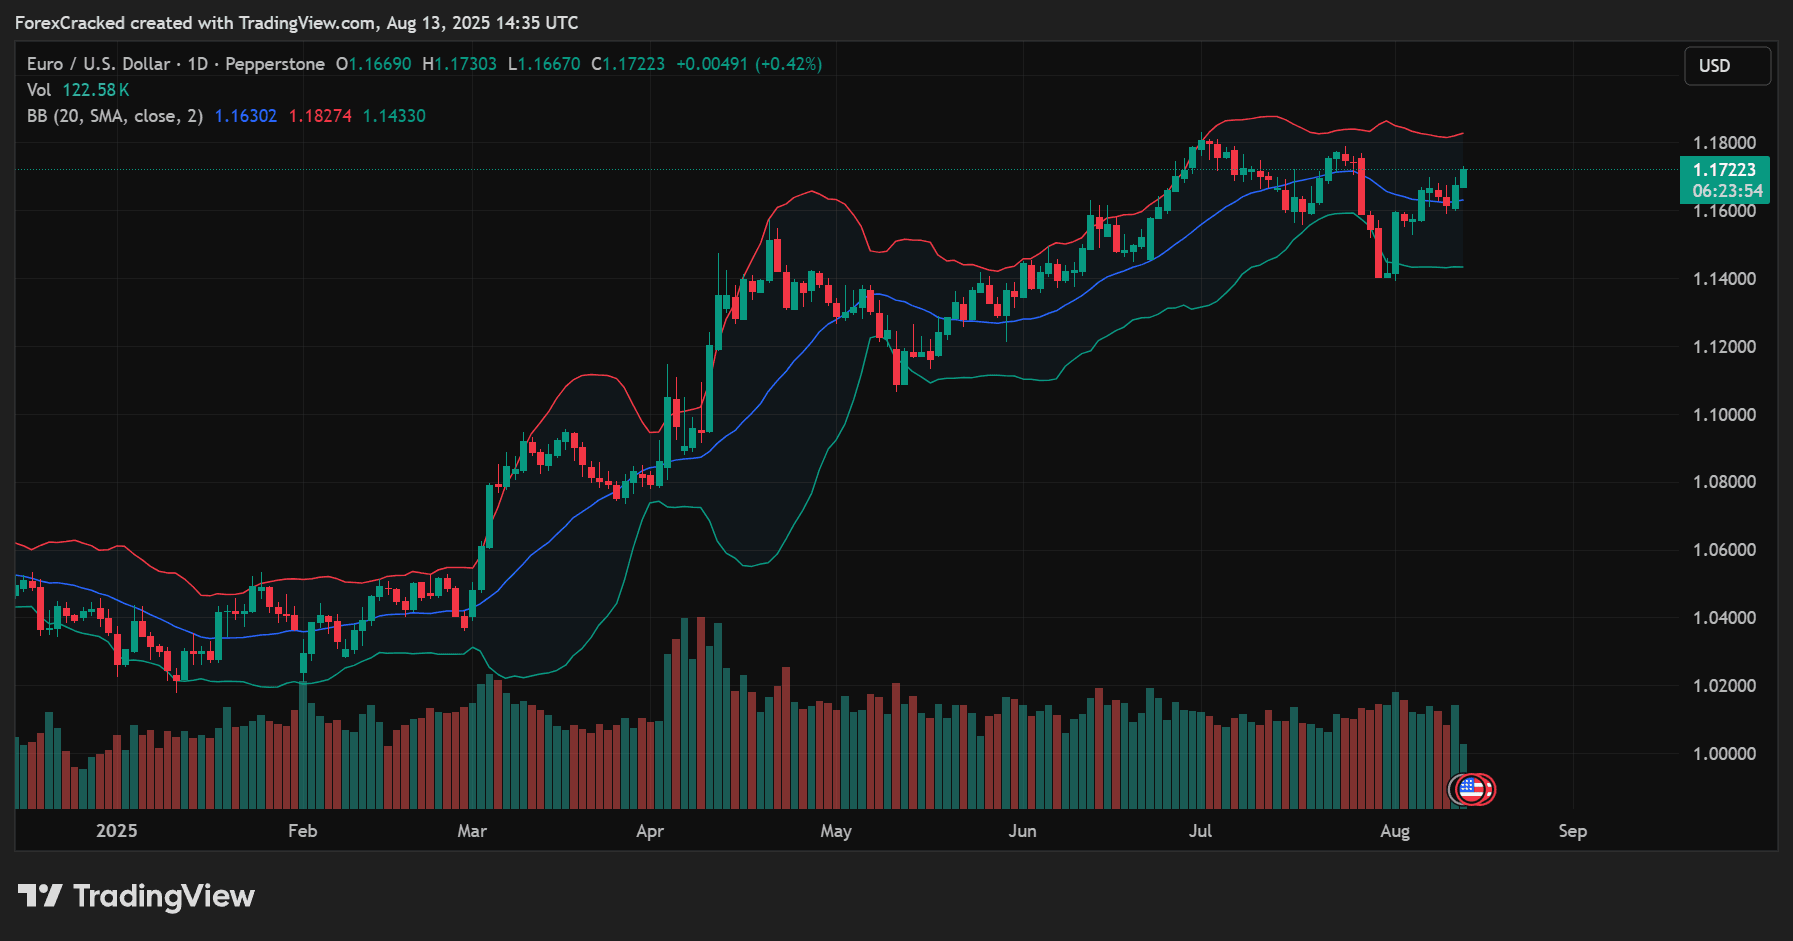The width and height of the screenshot is (1793, 941).
Task: Click the 1D timeframe label to change interval
Action: [x=196, y=63]
